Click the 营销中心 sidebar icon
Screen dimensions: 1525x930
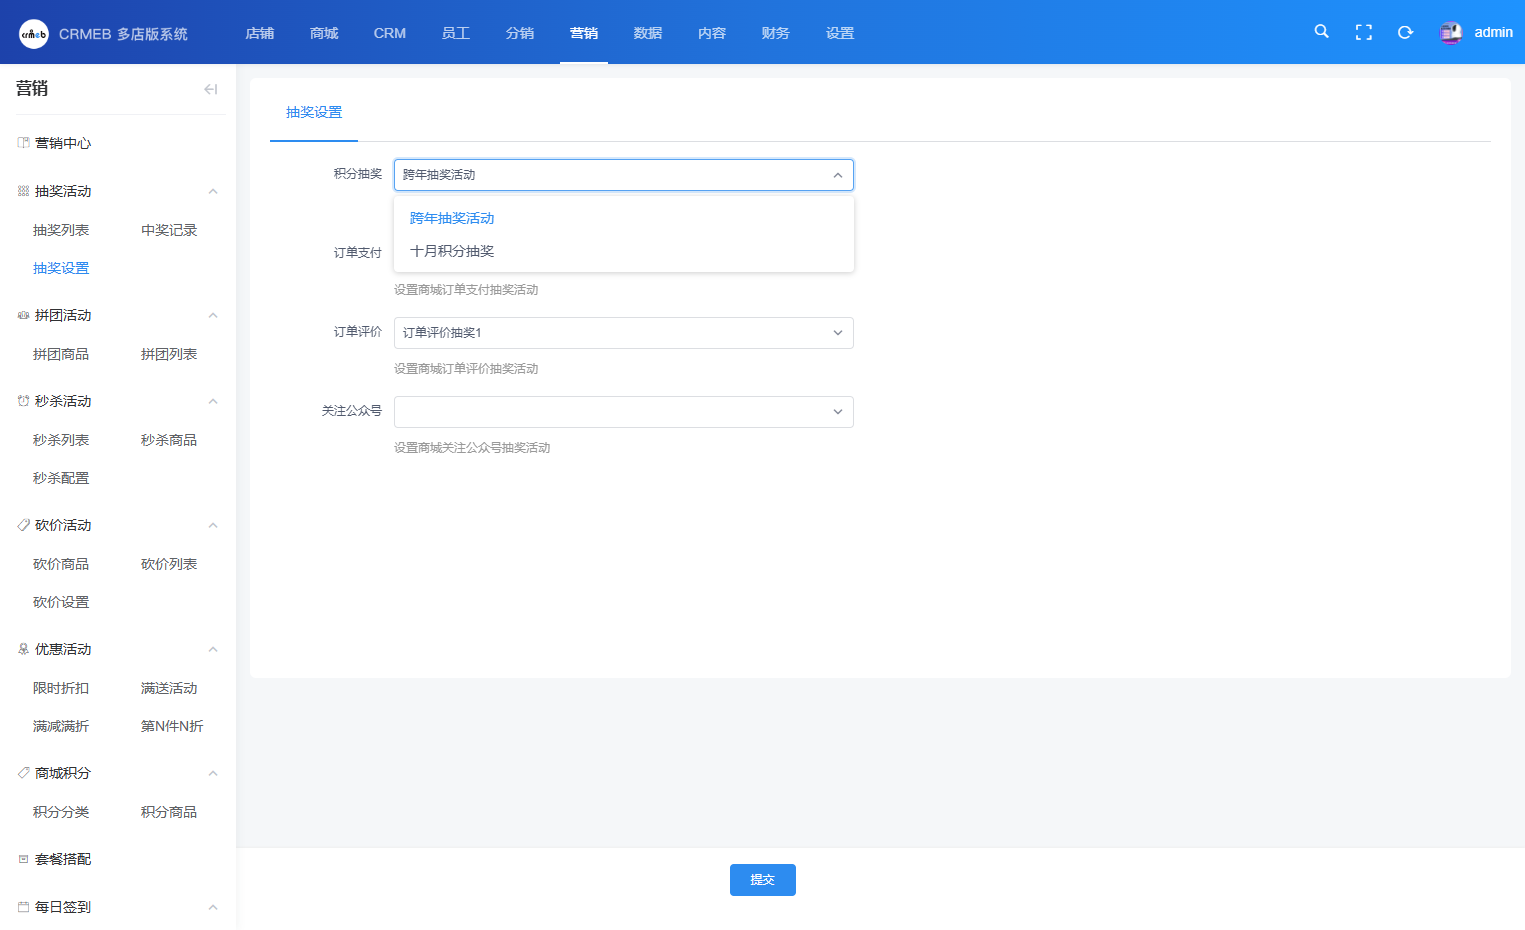point(23,143)
